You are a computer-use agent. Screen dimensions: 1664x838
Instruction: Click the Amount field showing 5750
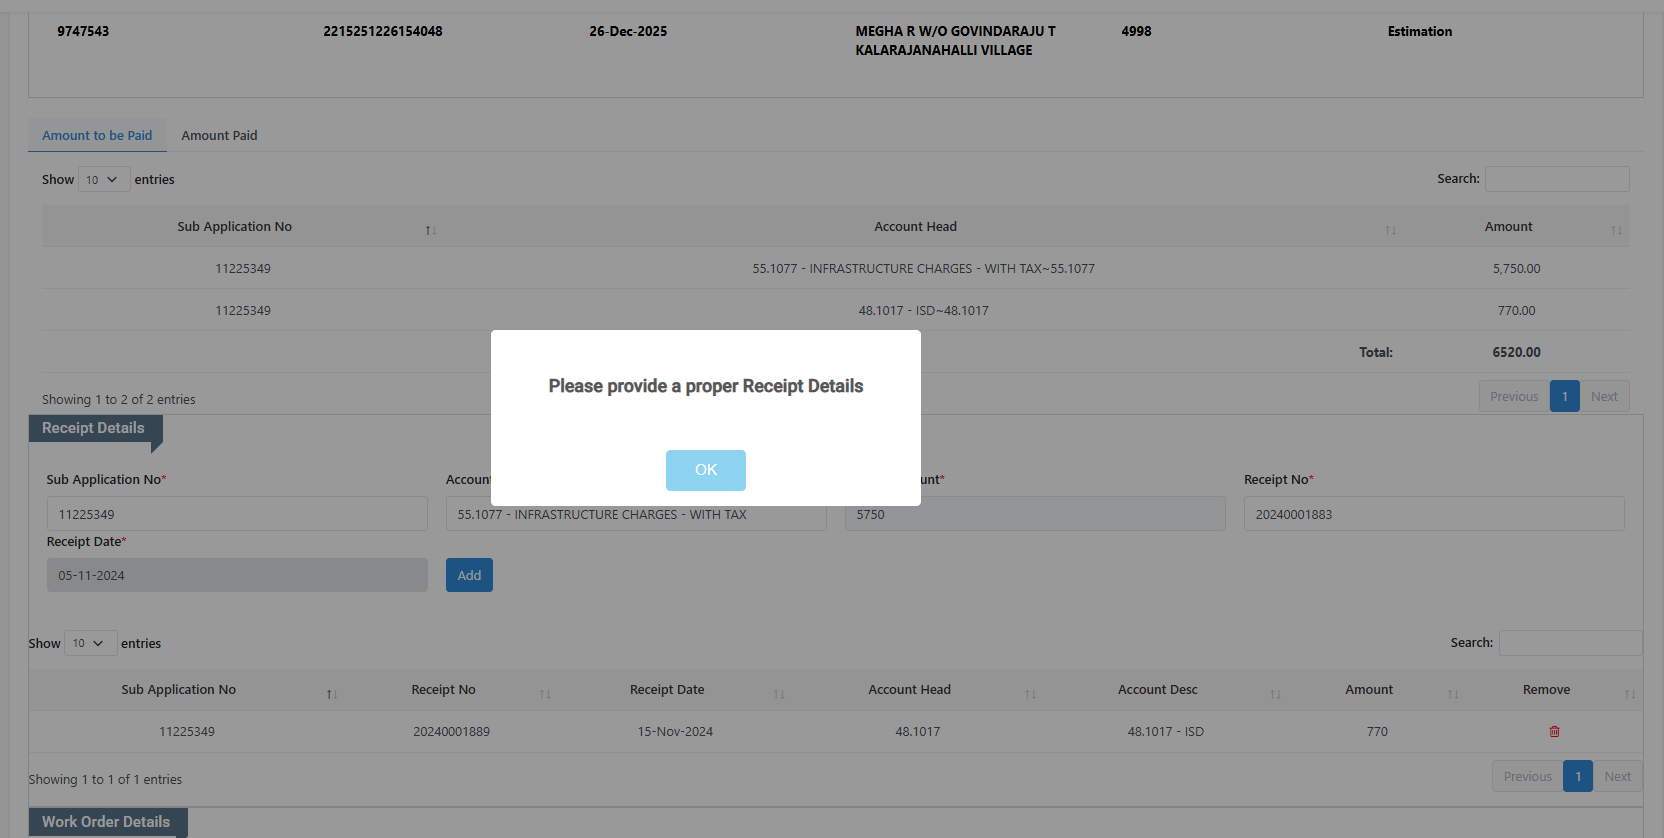[x=1035, y=514]
